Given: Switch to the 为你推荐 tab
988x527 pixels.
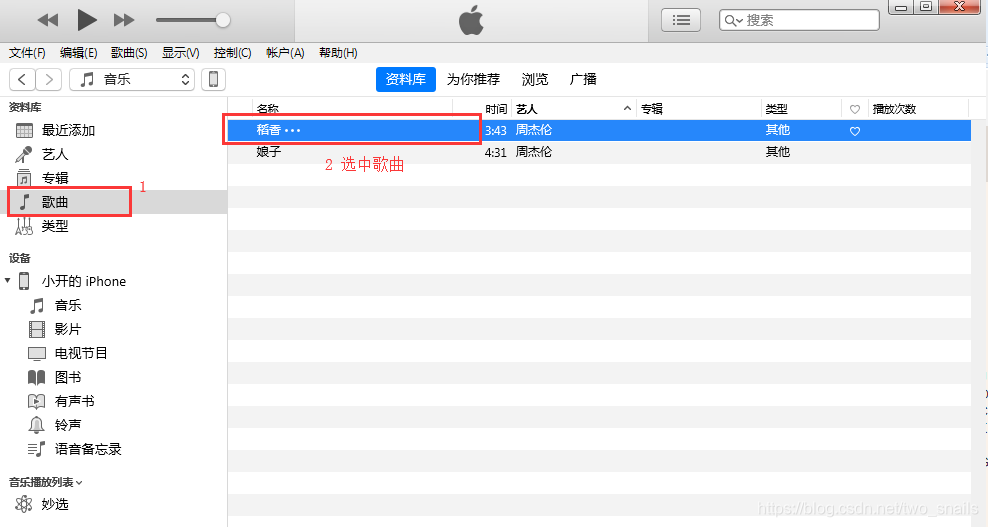Looking at the screenshot, I should point(473,79).
